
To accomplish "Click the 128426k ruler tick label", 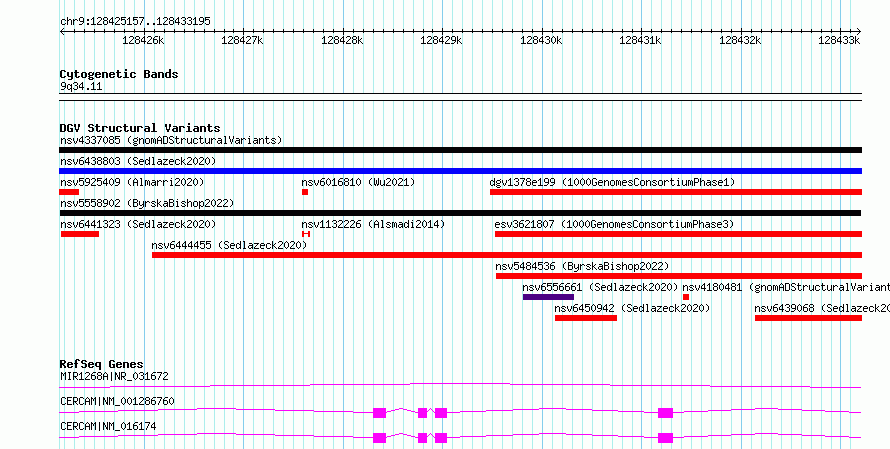I will click(x=143, y=40).
